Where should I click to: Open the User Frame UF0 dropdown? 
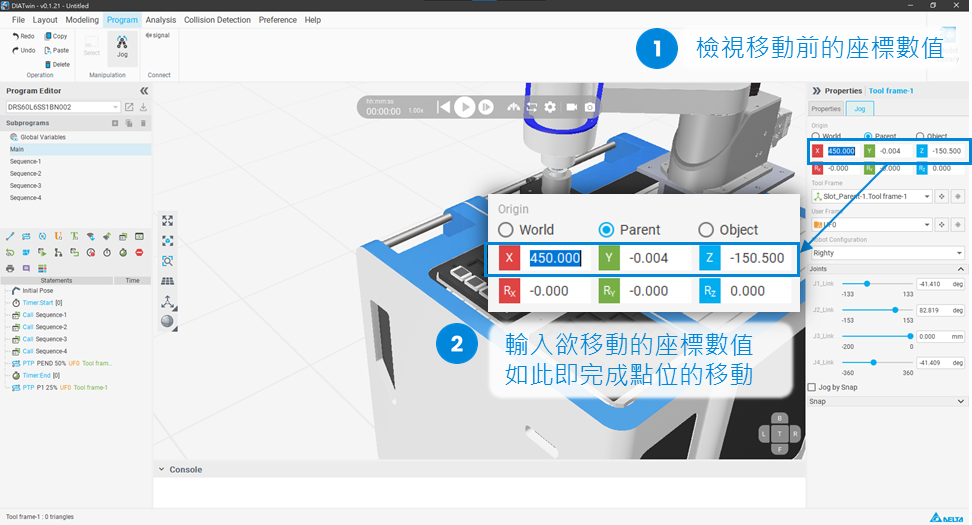pos(872,224)
